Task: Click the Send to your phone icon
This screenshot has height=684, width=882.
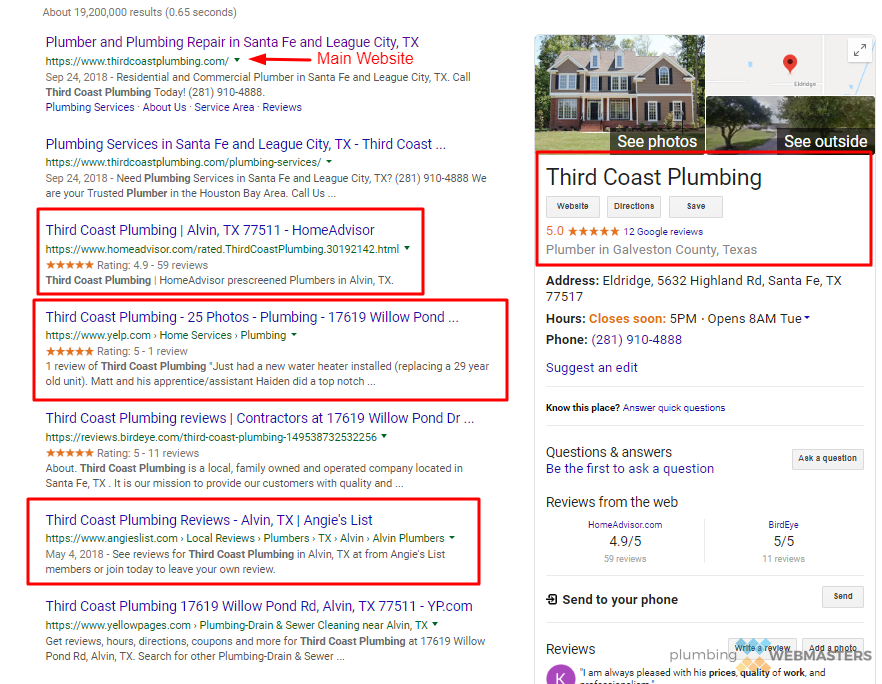Action: coord(552,600)
